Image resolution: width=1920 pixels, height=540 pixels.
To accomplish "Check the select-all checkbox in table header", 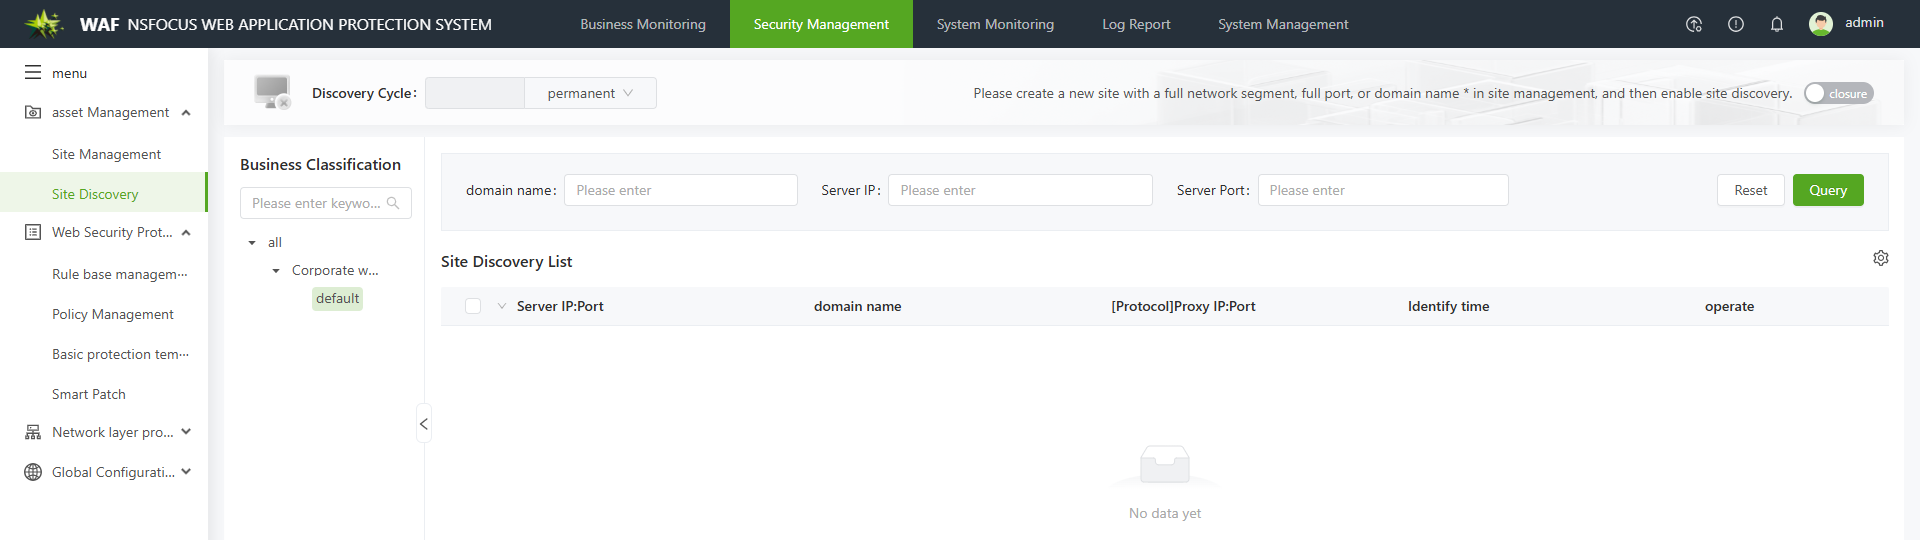I will (x=473, y=306).
